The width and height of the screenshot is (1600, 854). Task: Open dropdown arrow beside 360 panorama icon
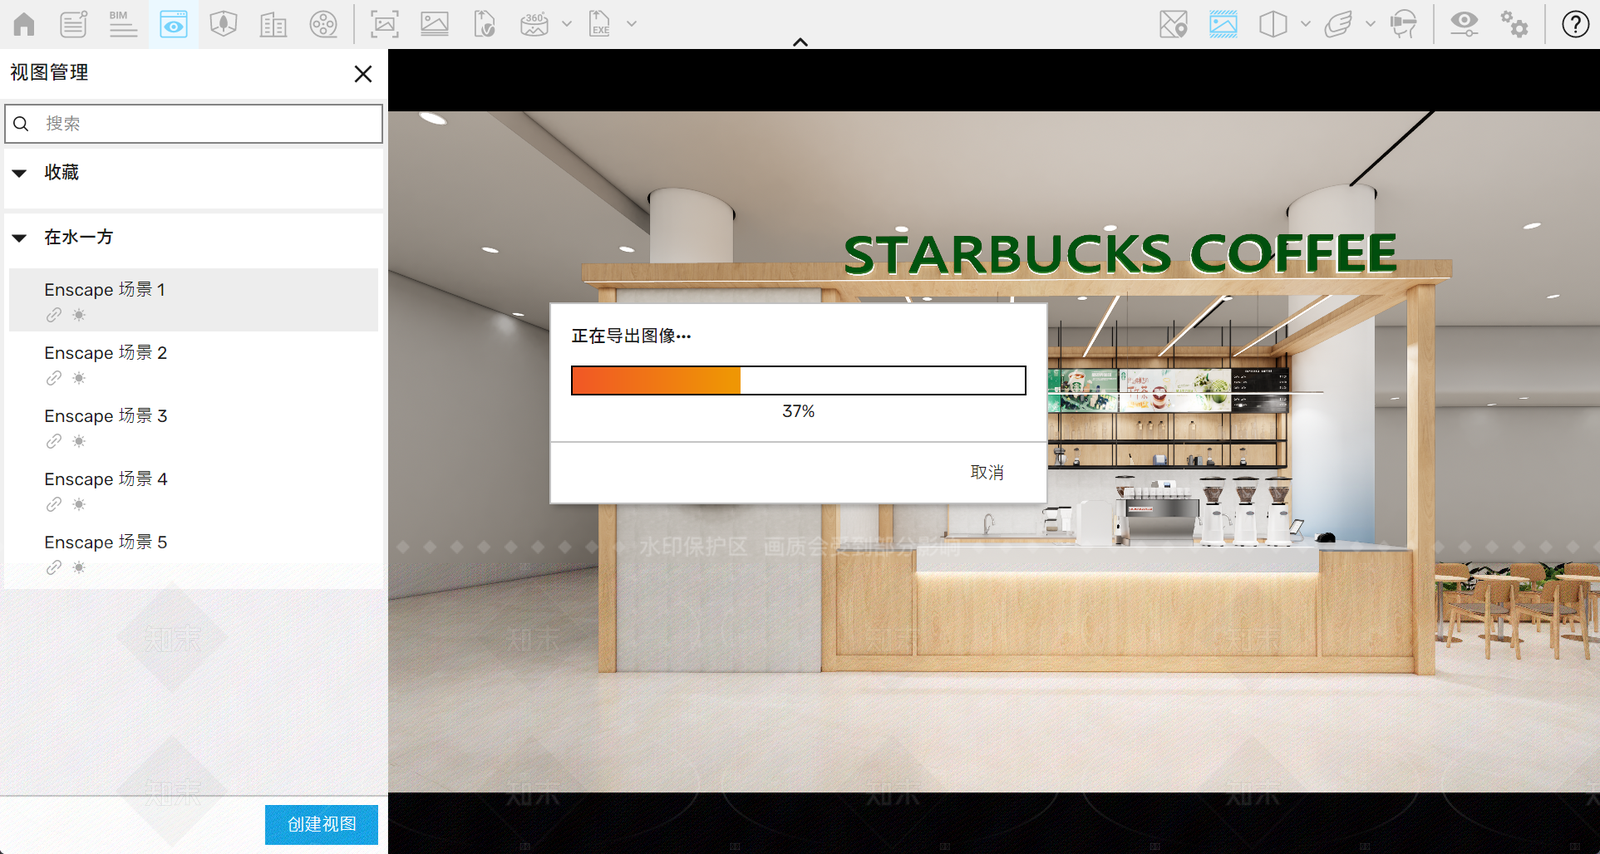pyautogui.click(x=567, y=24)
